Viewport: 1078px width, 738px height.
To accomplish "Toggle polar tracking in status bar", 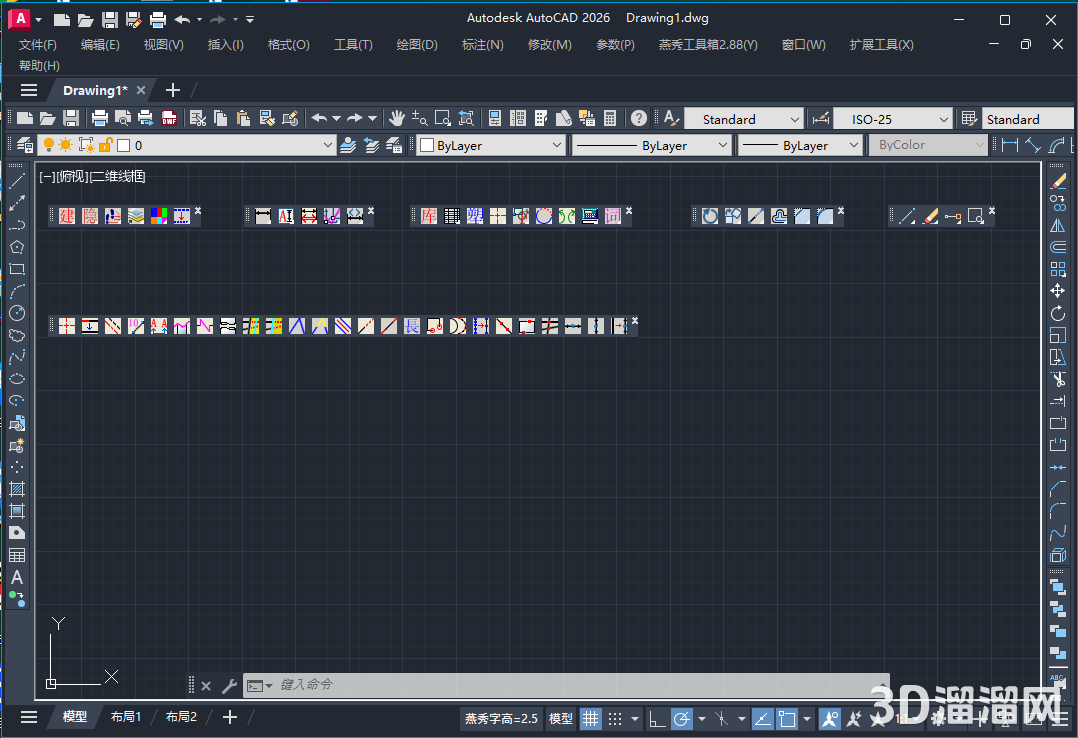I will [682, 718].
